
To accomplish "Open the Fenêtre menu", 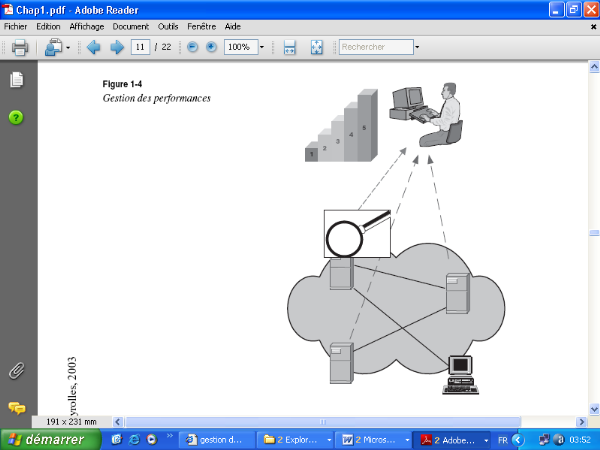I will click(202, 27).
